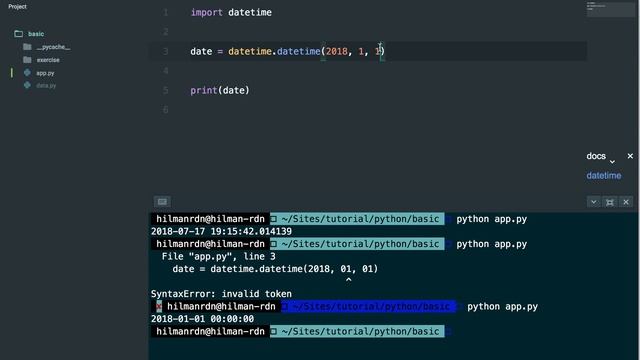Click the 'import' keyword on line 1
This screenshot has height=360, width=640.
tap(207, 13)
